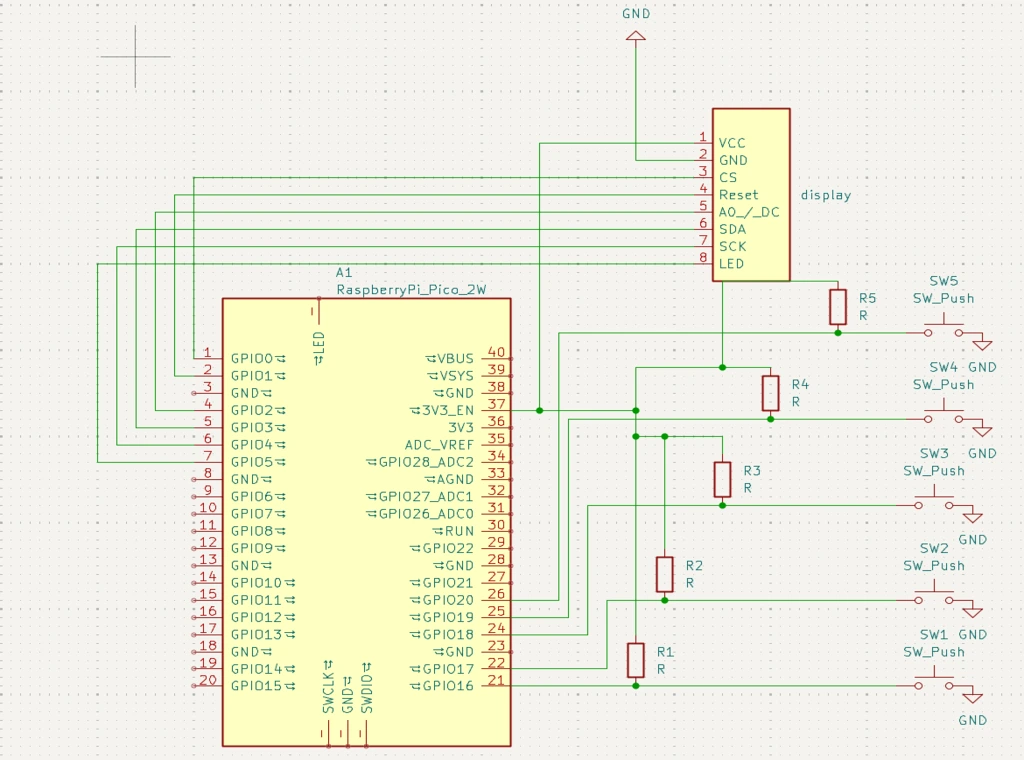Select the SW2 push button switch symbol
This screenshot has width=1024, height=760.
[x=934, y=594]
